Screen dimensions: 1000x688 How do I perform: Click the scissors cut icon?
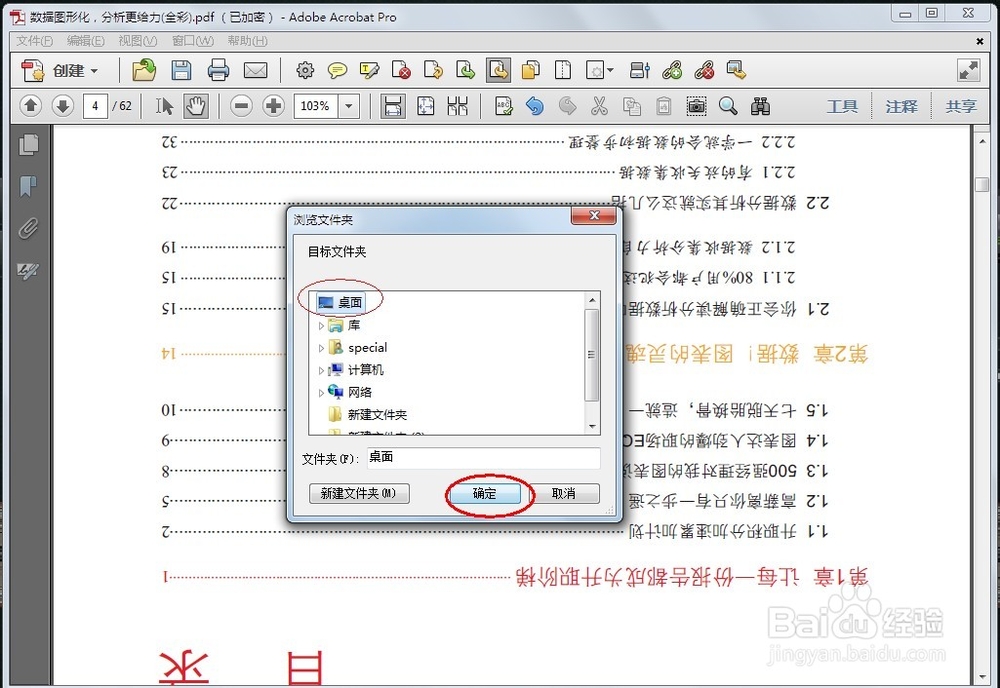[599, 106]
